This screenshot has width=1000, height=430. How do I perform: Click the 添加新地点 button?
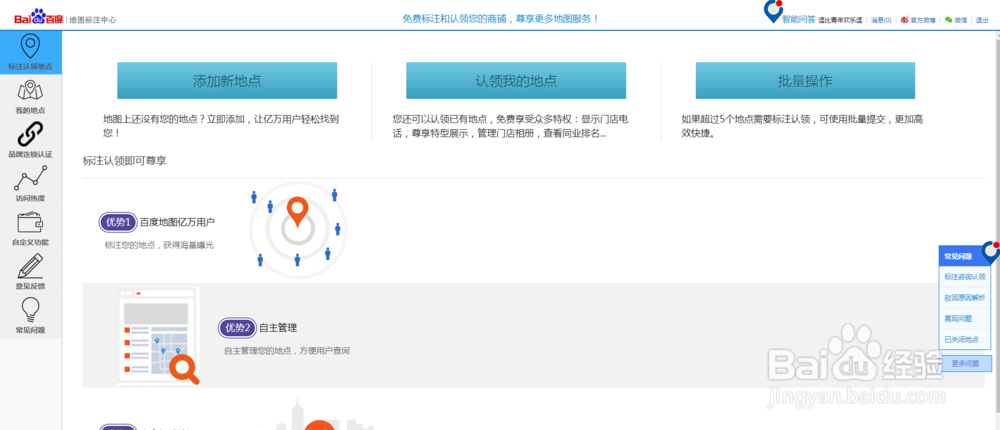pos(227,81)
